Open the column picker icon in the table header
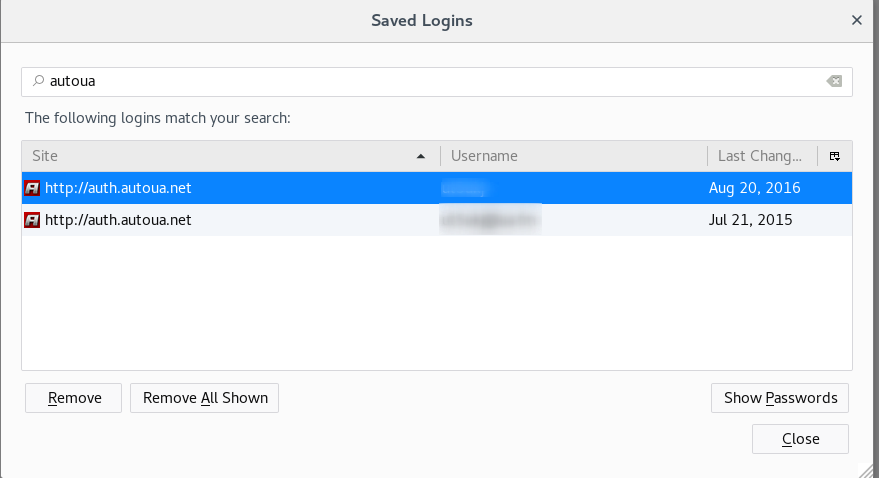879x478 pixels. tap(835, 156)
